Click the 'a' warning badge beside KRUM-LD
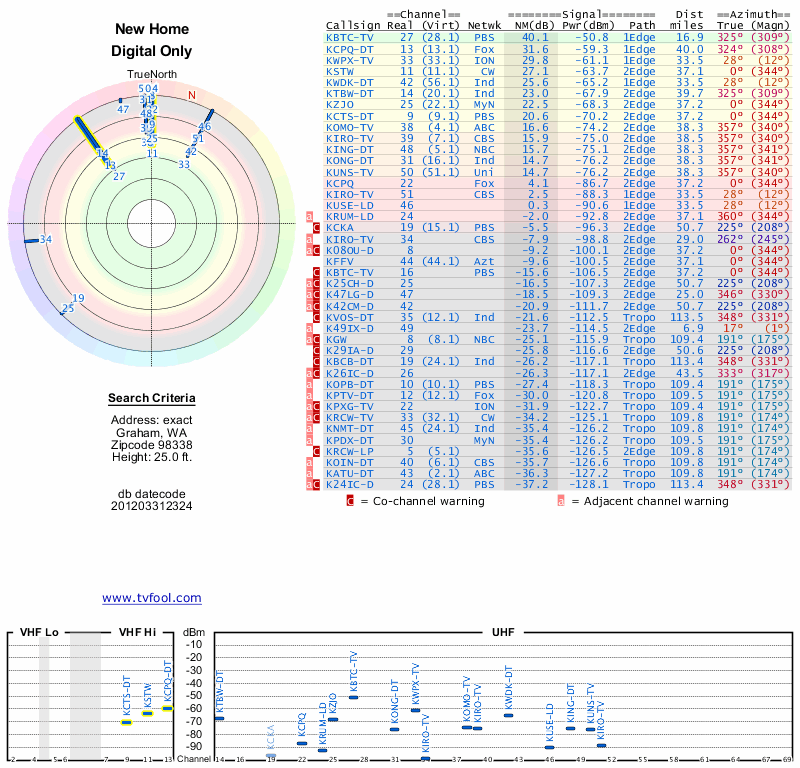800x768 pixels. coord(309,216)
